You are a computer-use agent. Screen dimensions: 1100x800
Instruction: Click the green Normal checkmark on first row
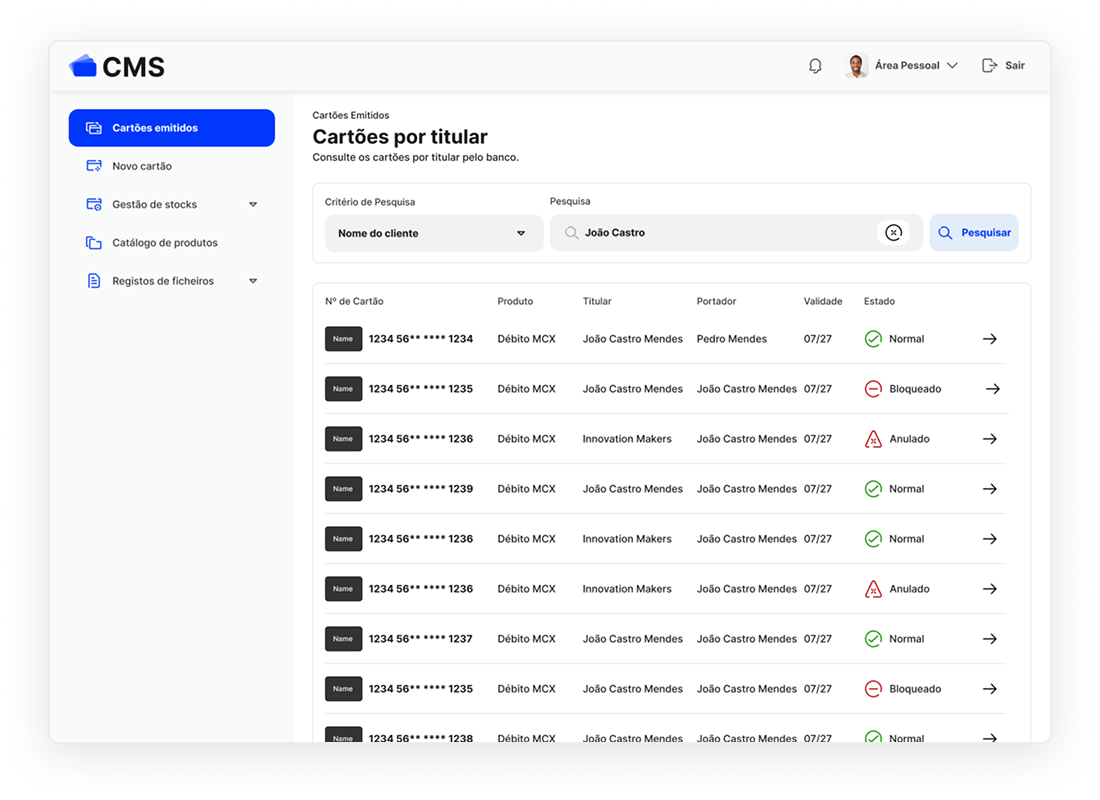click(x=873, y=339)
